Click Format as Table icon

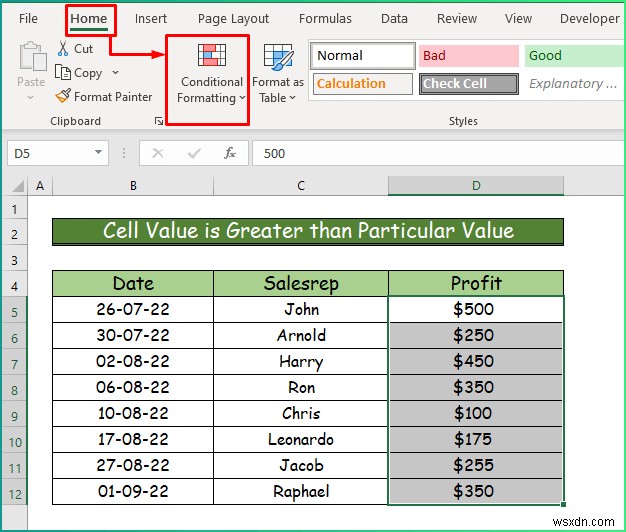278,55
